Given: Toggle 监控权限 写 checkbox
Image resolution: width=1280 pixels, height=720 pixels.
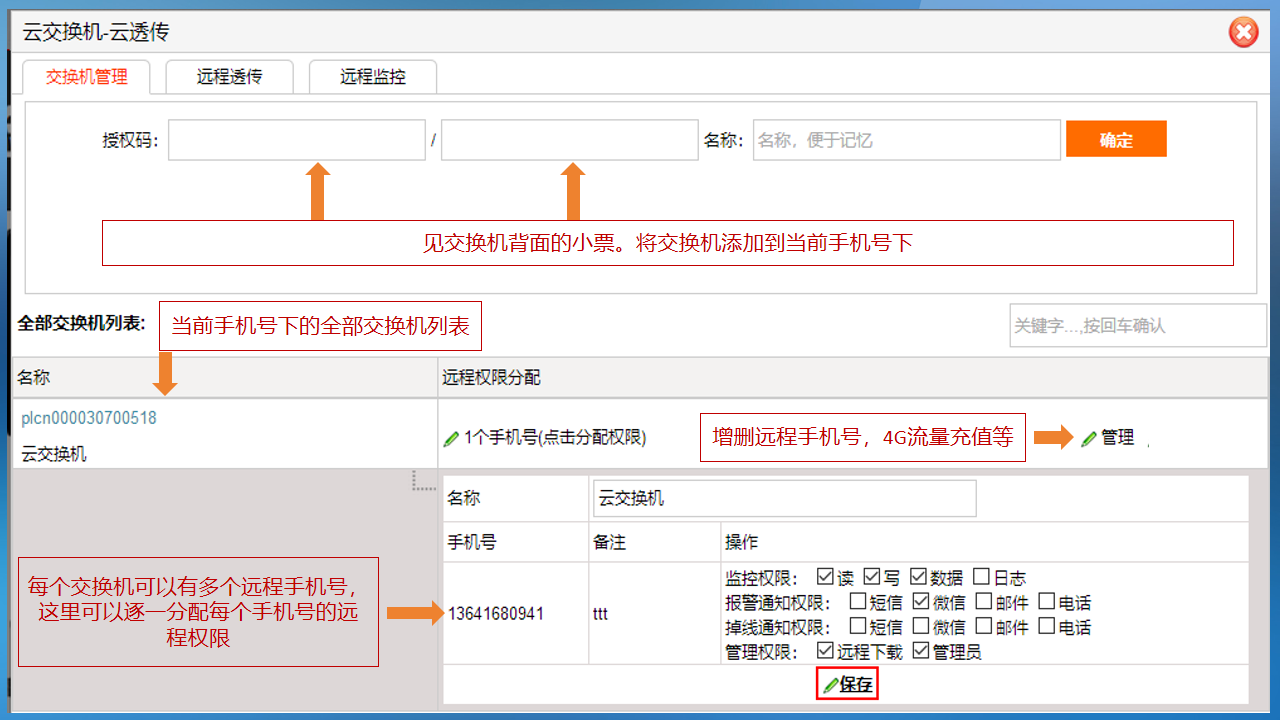Looking at the screenshot, I should click(871, 577).
